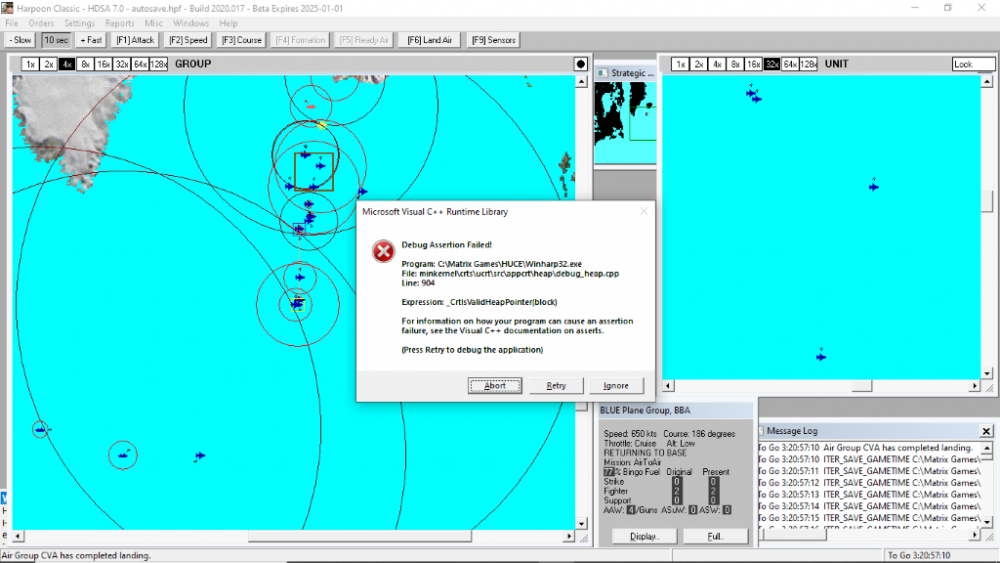Click Group map scroll up arrow
The width and height of the screenshot is (1000, 563).
[581, 82]
